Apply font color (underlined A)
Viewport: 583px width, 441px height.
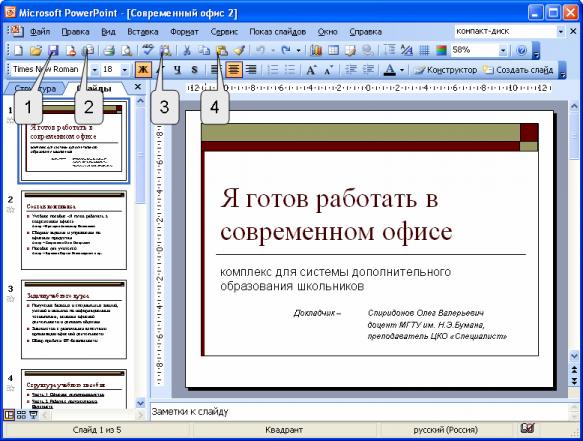point(390,70)
